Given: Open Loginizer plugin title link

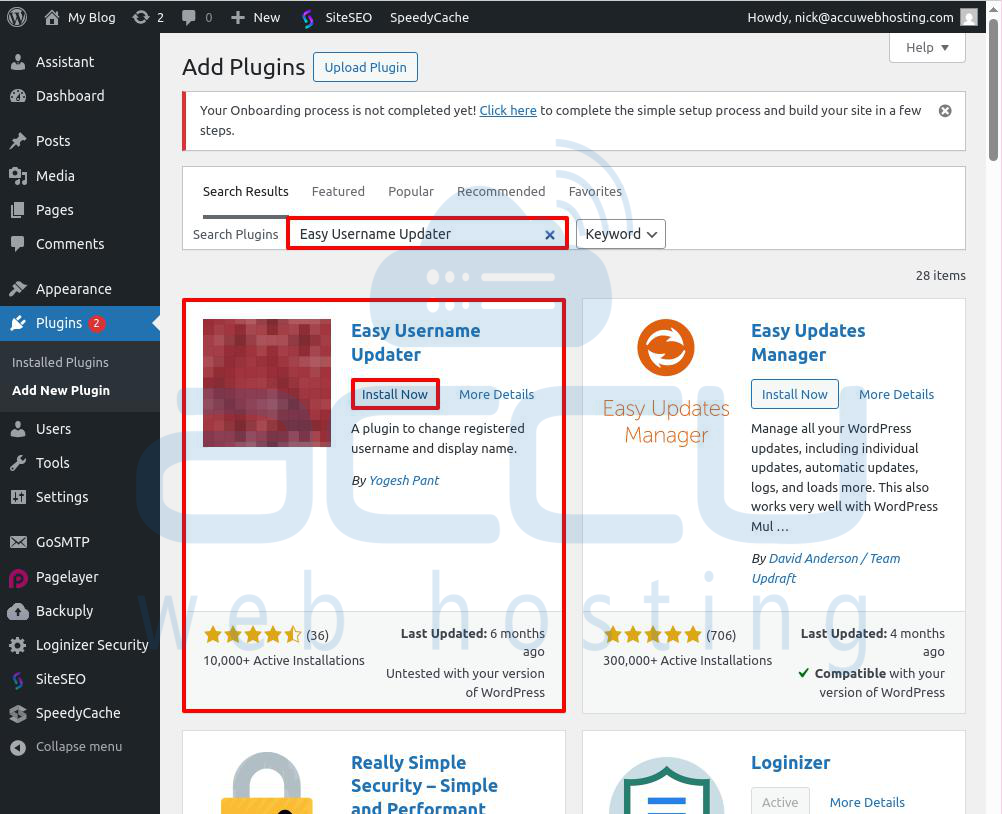Looking at the screenshot, I should coord(790,762).
